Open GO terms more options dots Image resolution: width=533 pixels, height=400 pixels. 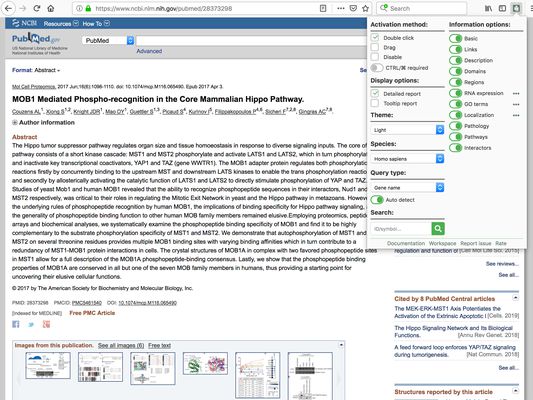click(516, 104)
